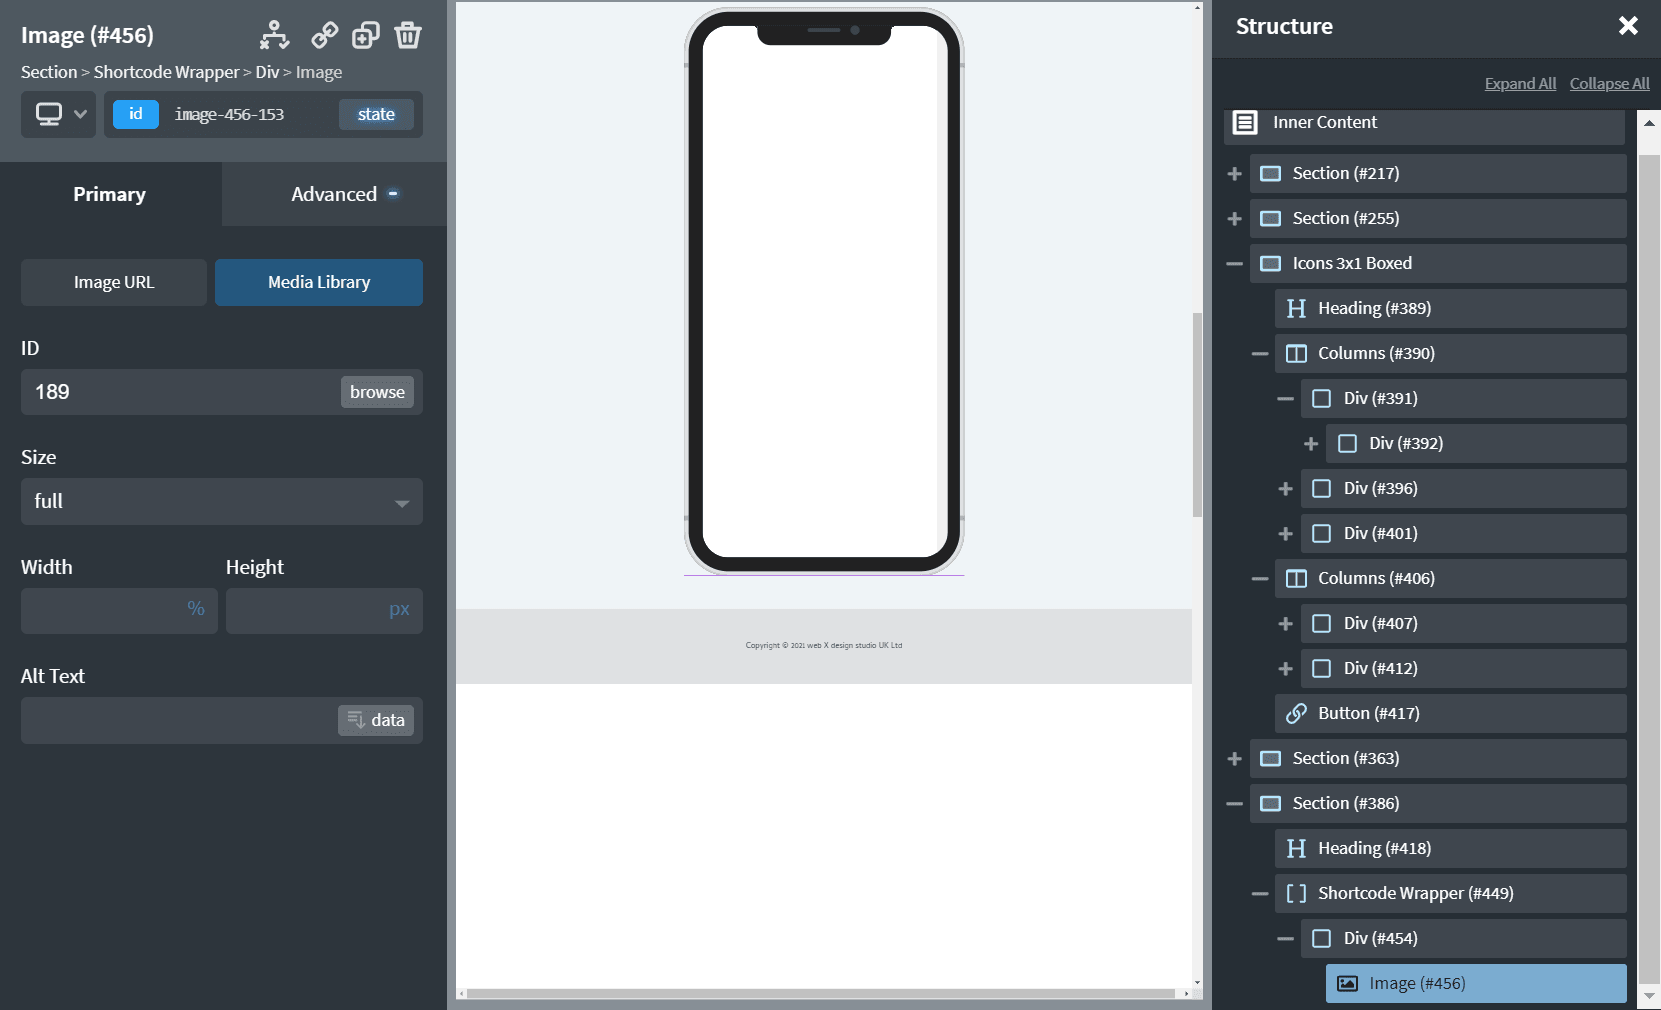Duplicate the Image element
This screenshot has height=1010, width=1661.
(x=366, y=35)
